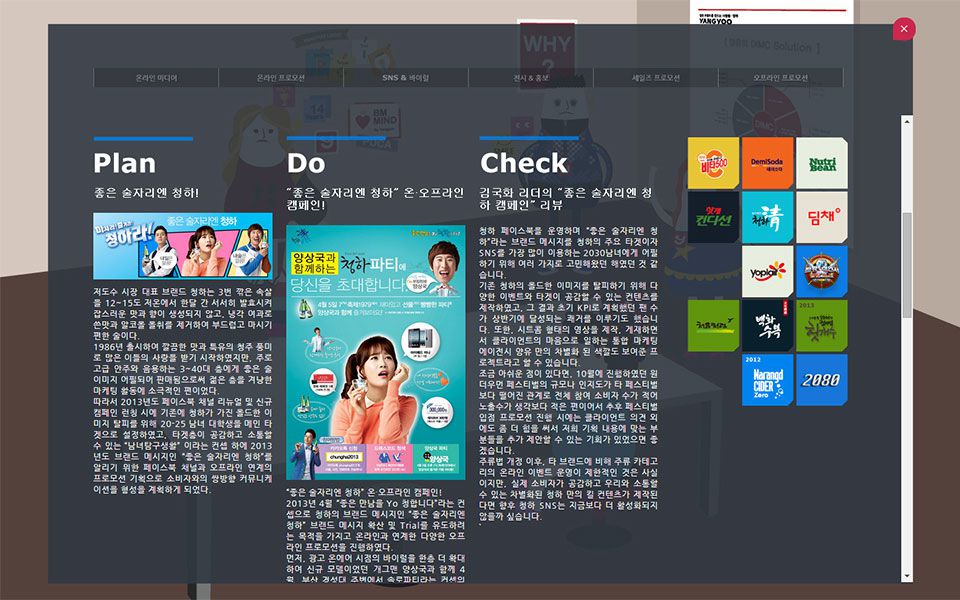Open the 비타500 brand tile

[713, 164]
